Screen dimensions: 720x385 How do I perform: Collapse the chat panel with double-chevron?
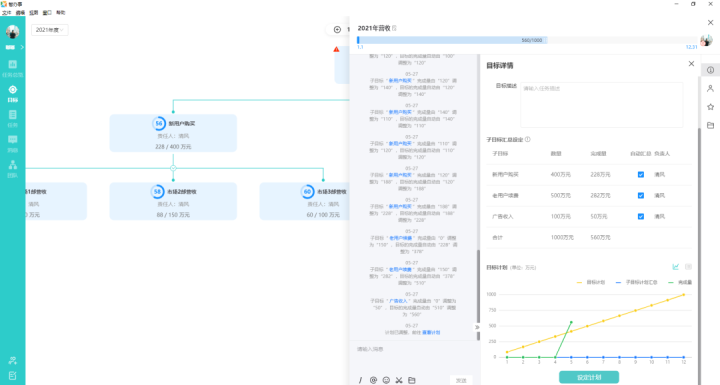coord(477,327)
